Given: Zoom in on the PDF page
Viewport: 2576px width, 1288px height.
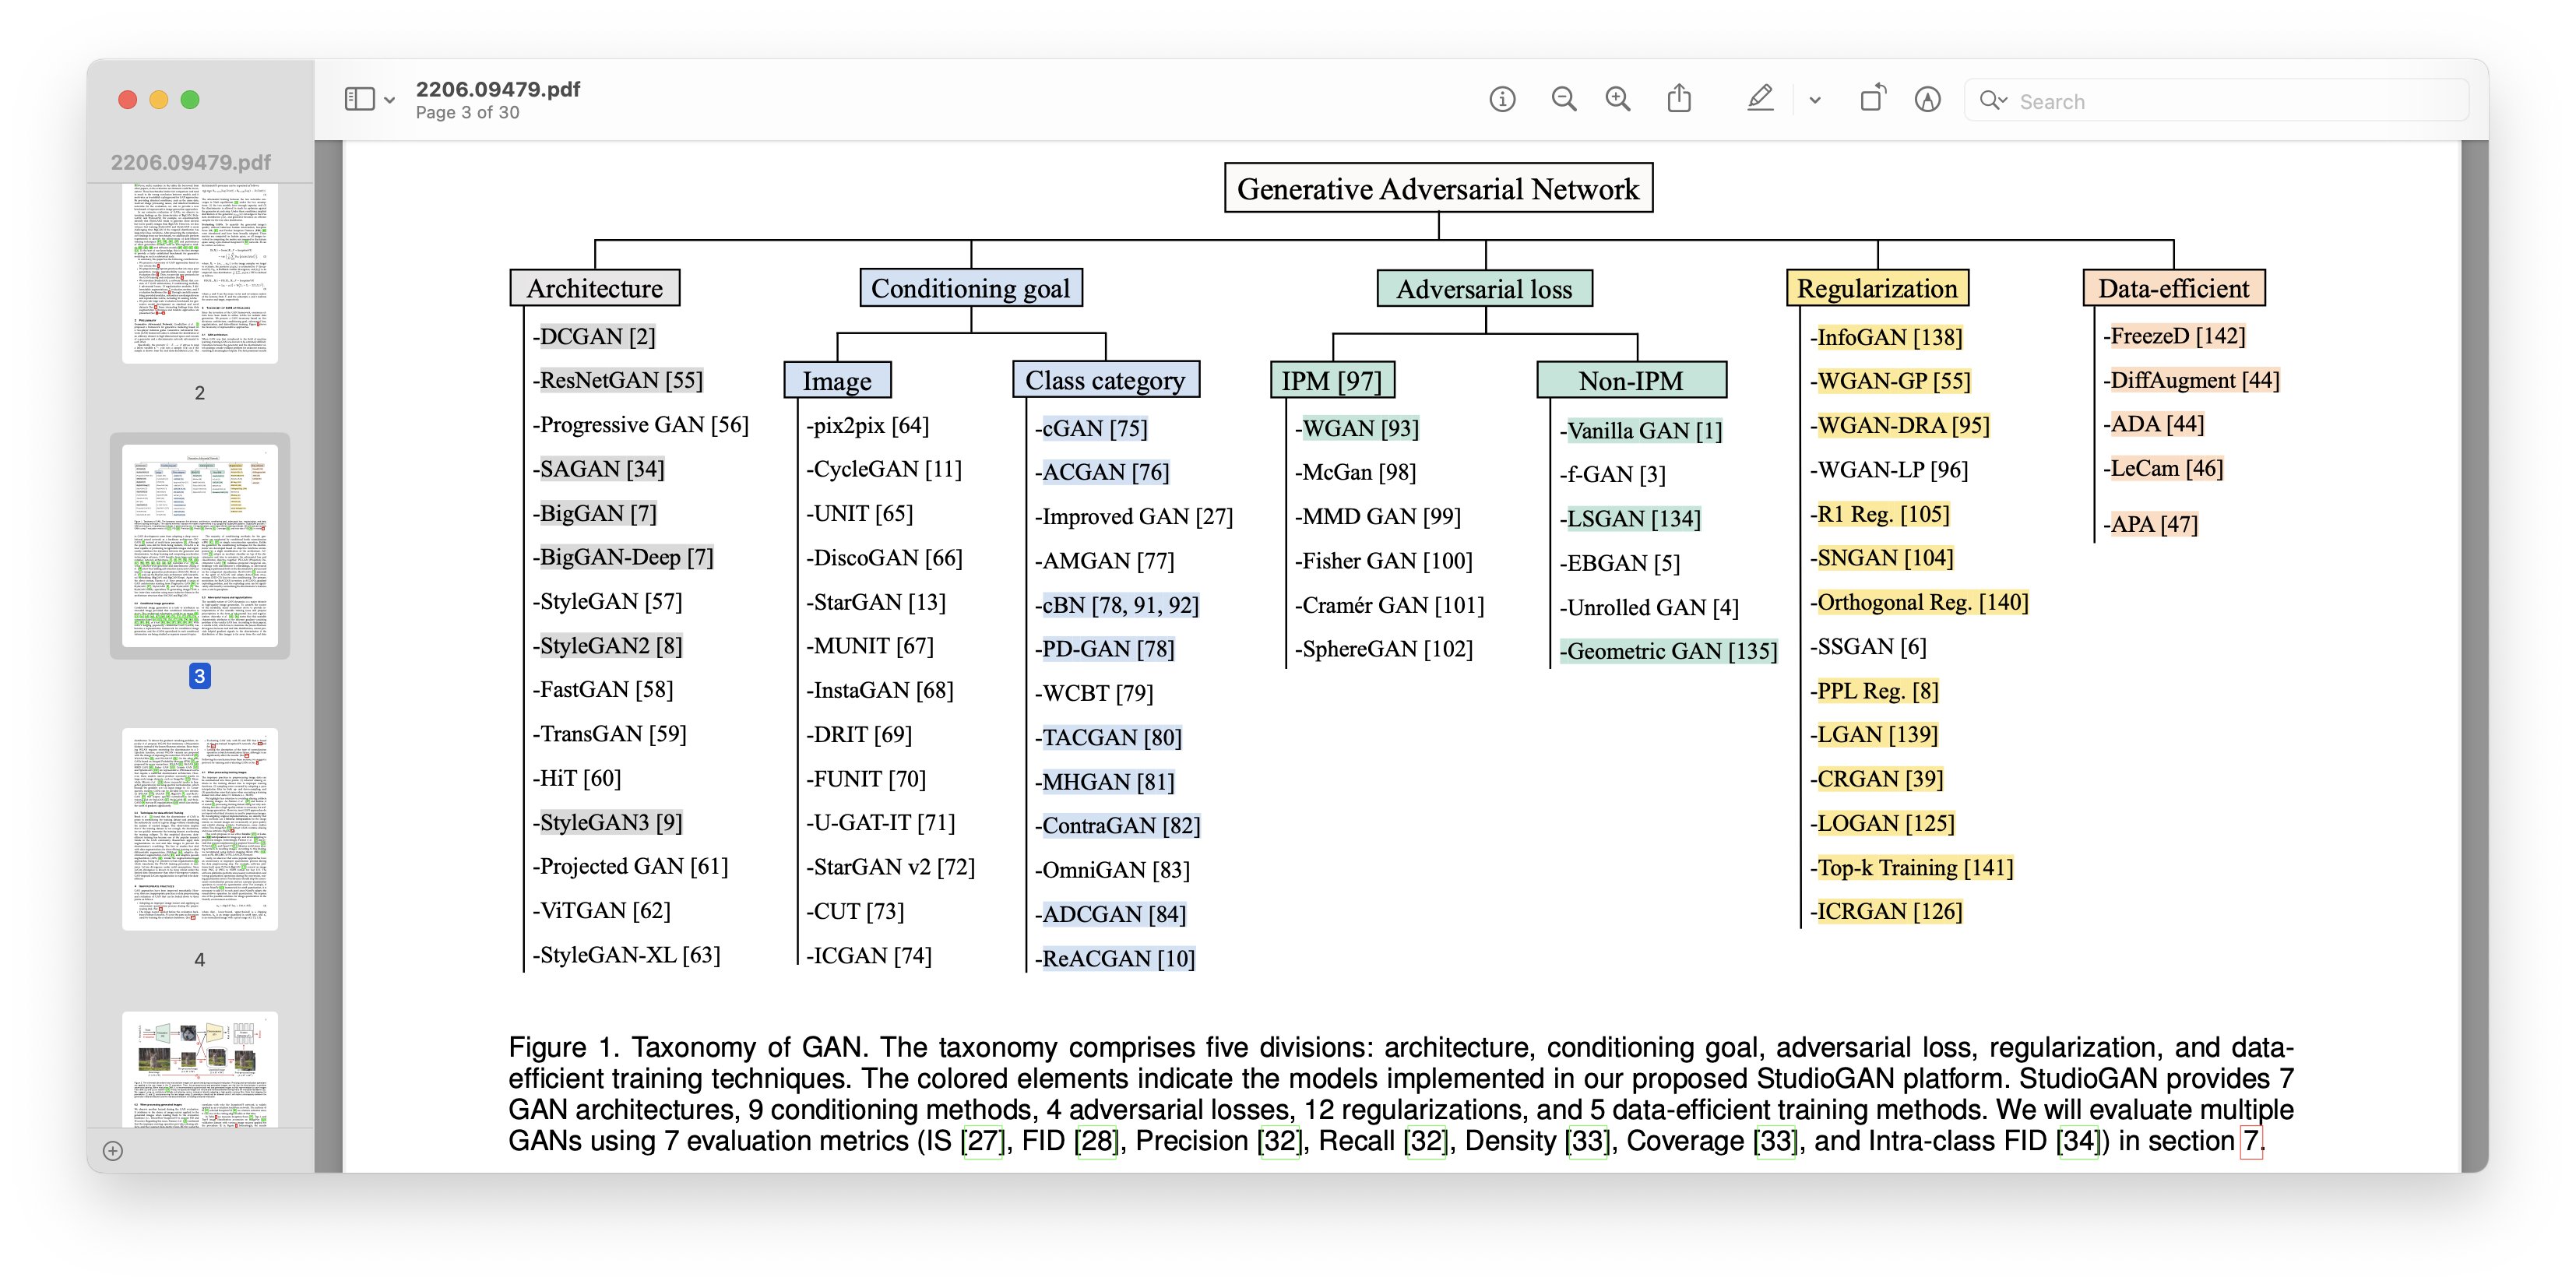Looking at the screenshot, I should 1618,100.
